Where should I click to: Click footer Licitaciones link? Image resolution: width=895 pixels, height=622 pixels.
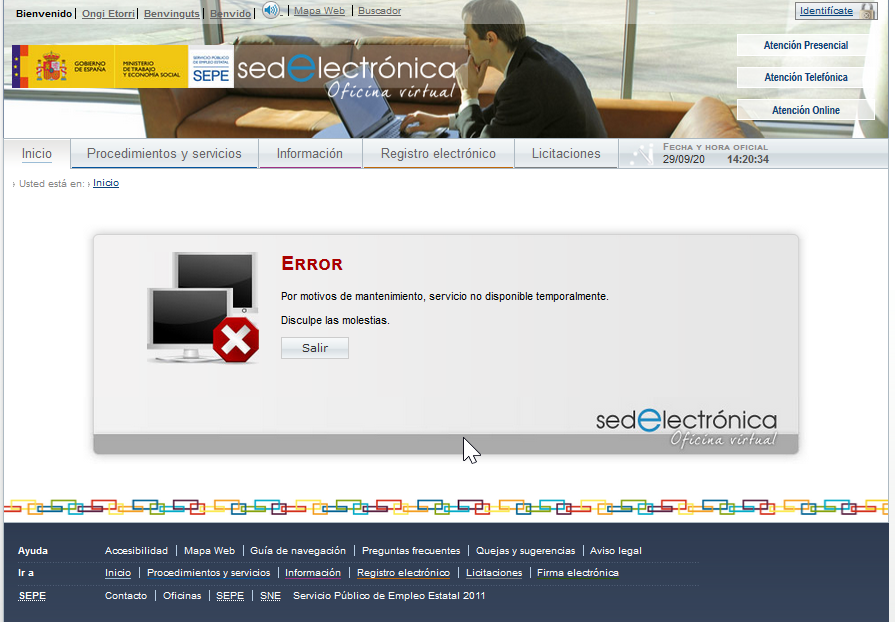tap(494, 573)
